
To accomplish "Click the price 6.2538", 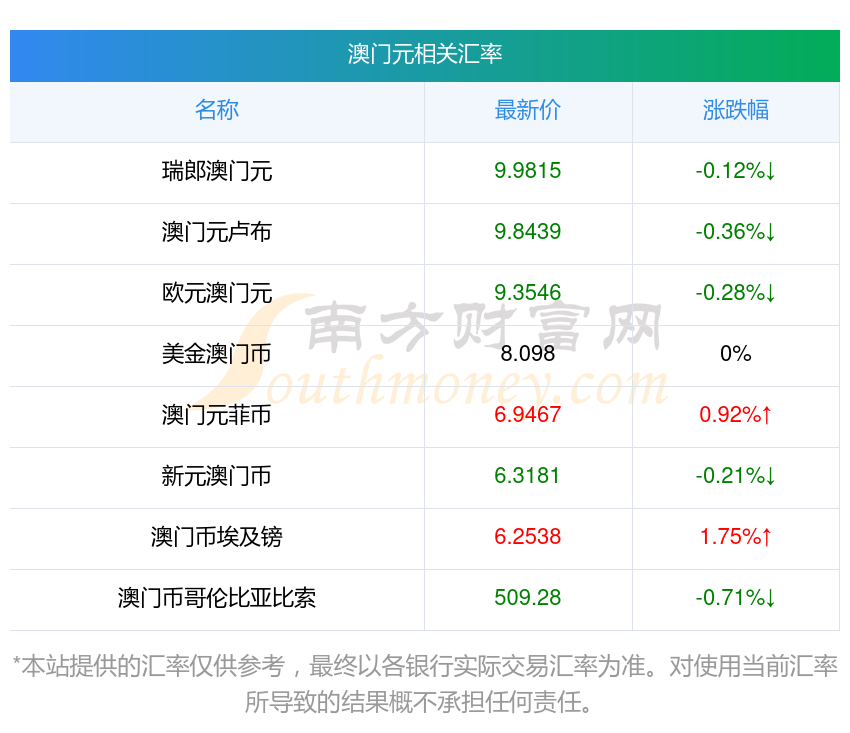I will [527, 537].
